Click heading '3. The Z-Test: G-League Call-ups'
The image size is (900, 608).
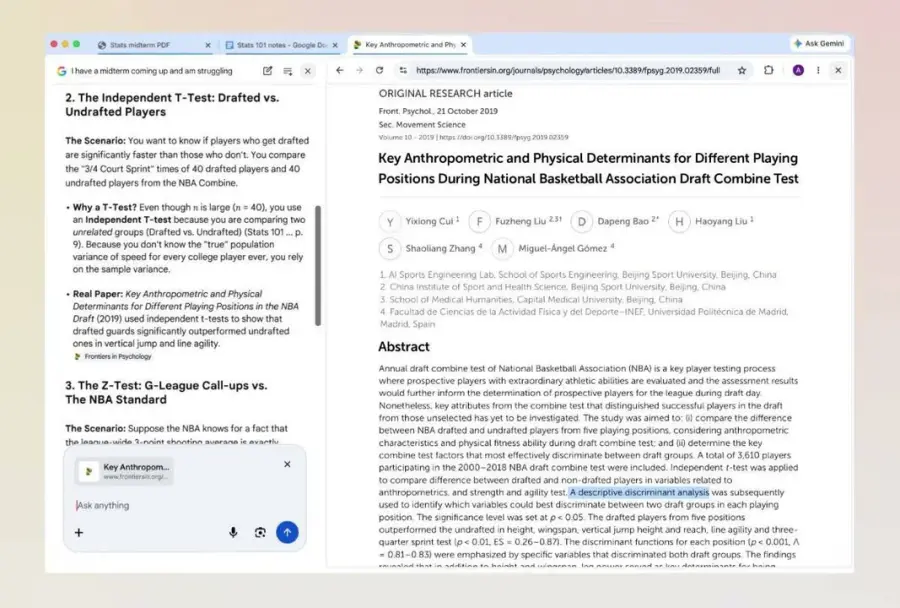[166, 392]
